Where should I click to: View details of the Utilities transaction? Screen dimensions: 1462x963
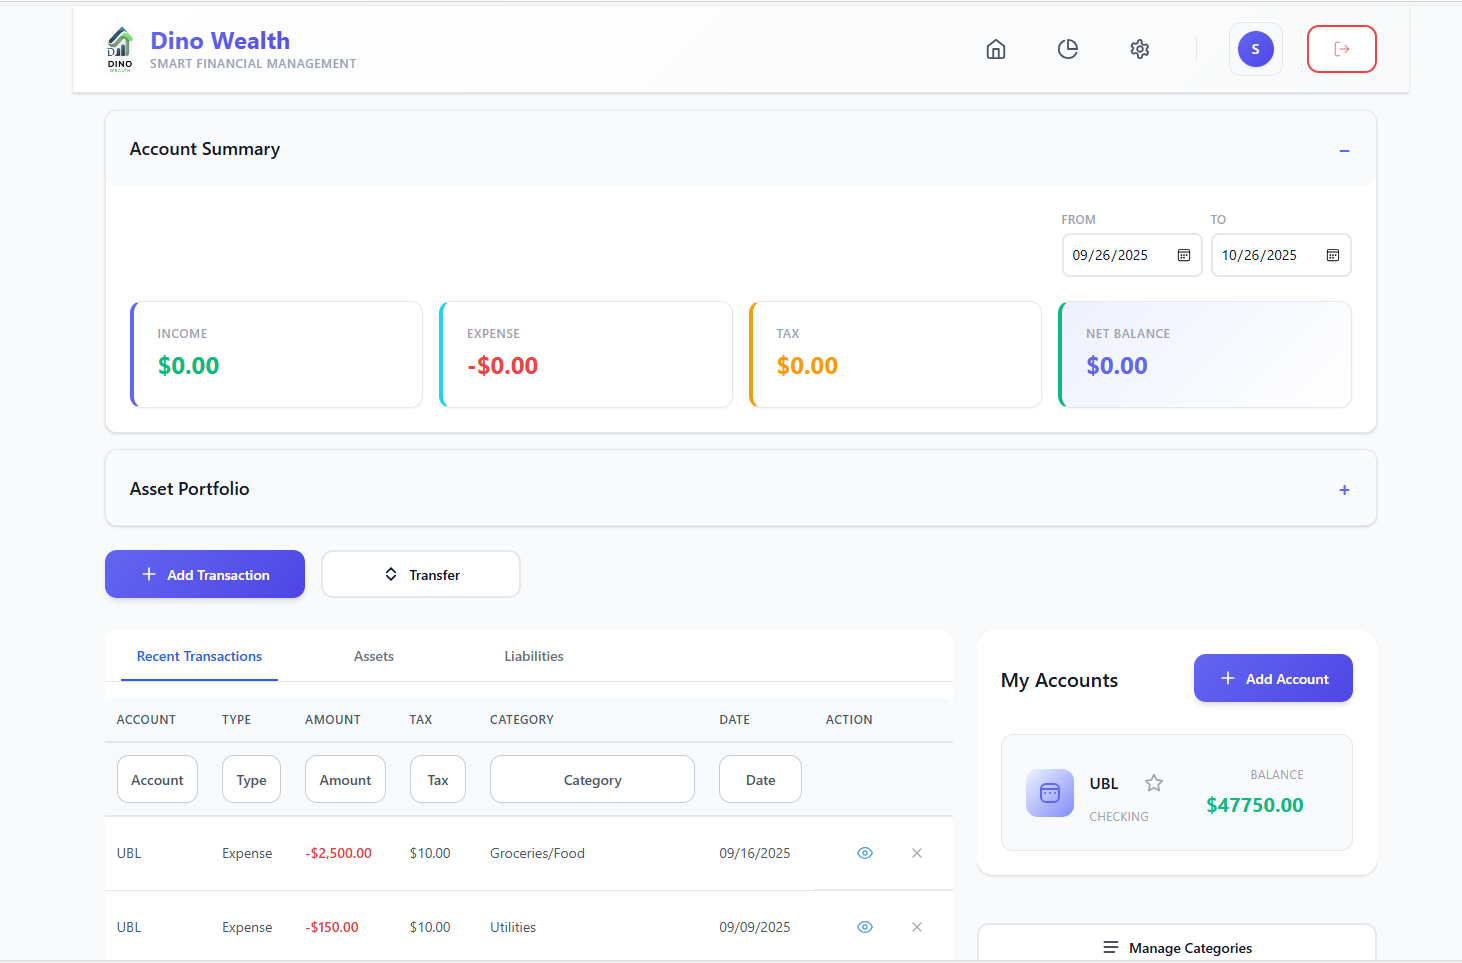(864, 927)
